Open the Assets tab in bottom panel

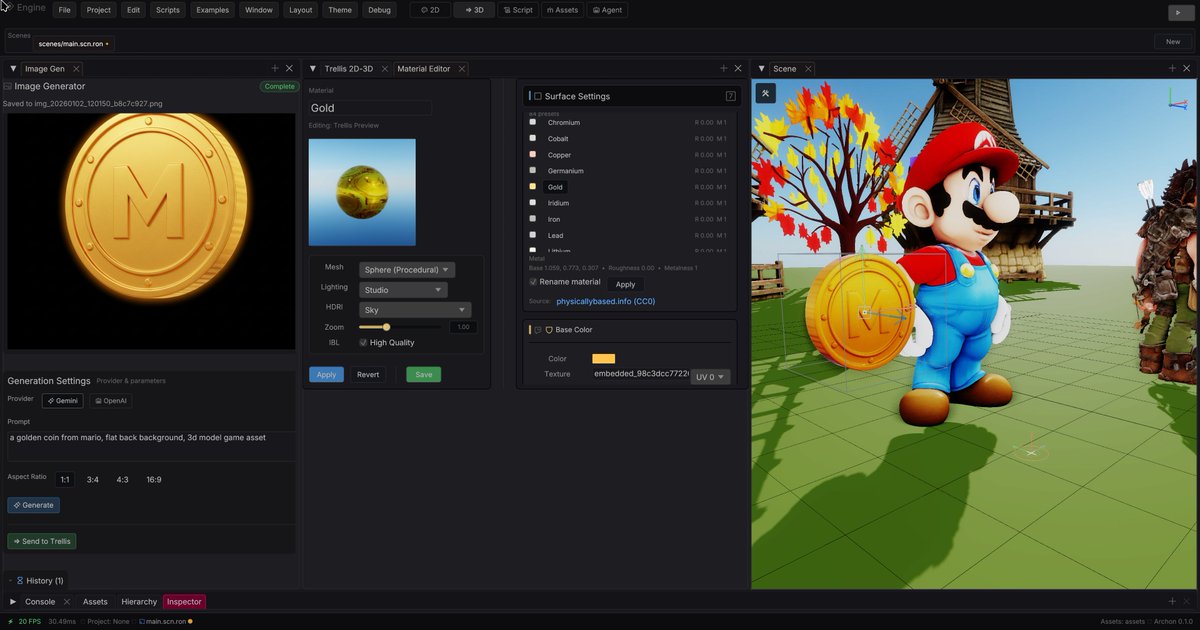coord(95,602)
